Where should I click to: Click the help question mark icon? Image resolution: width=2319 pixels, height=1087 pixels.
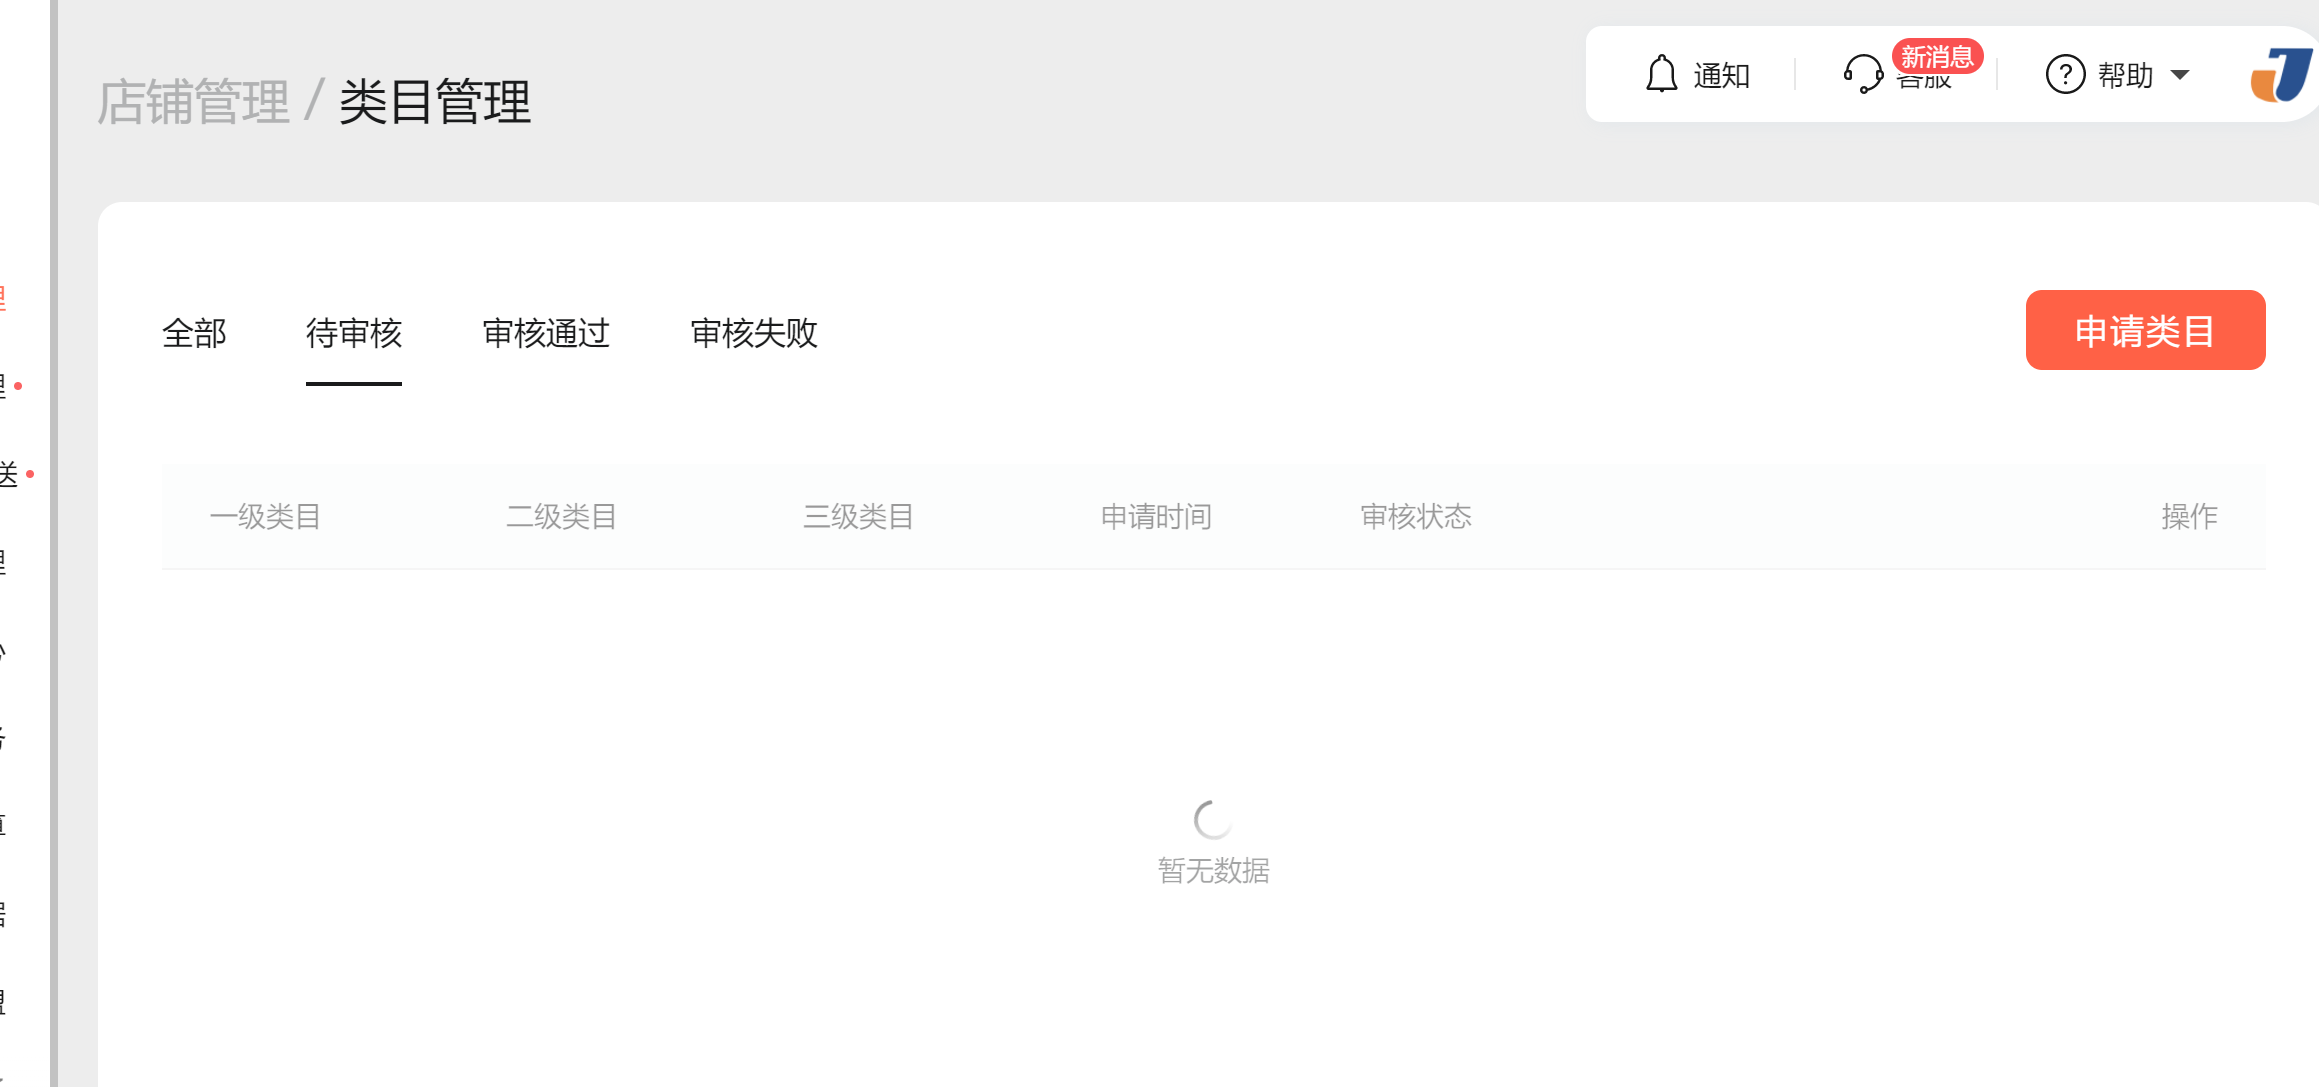tap(2065, 74)
